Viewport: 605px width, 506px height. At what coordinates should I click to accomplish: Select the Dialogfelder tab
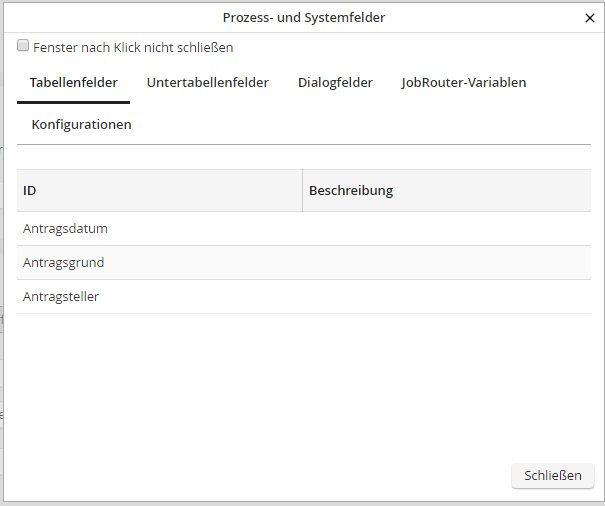pyautogui.click(x=335, y=83)
